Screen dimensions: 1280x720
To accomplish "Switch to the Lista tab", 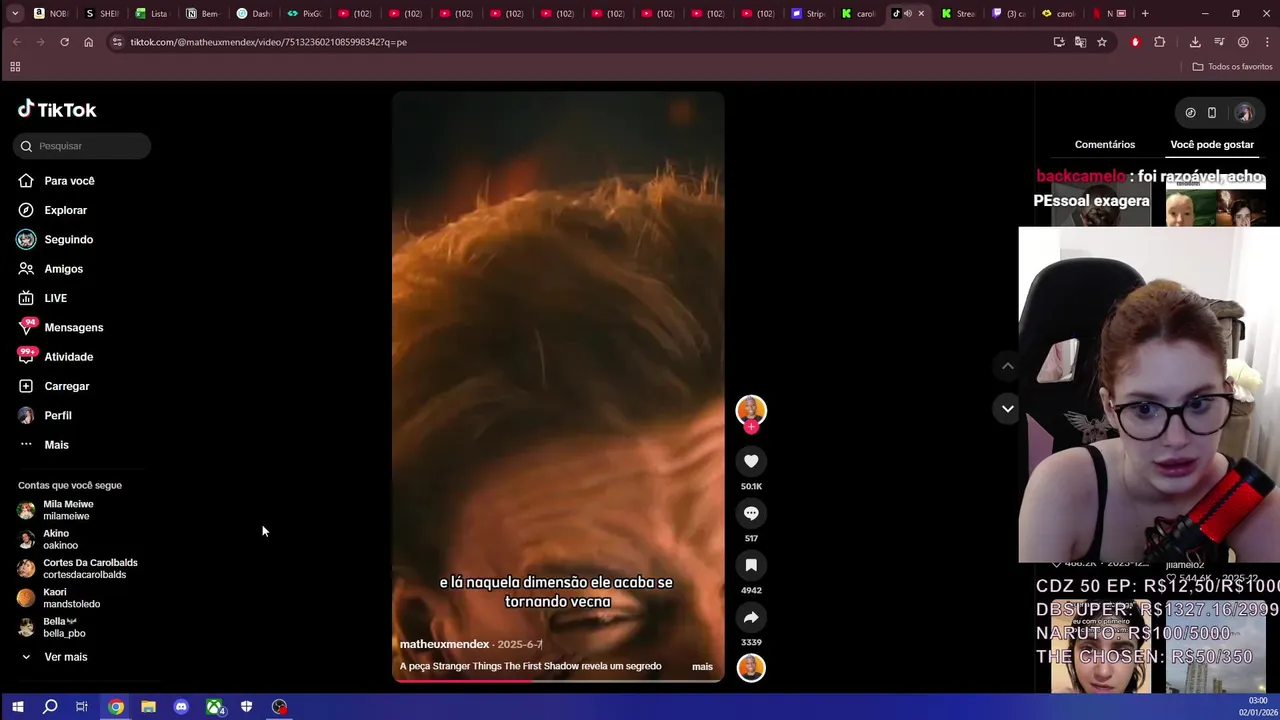I will 152,14.
